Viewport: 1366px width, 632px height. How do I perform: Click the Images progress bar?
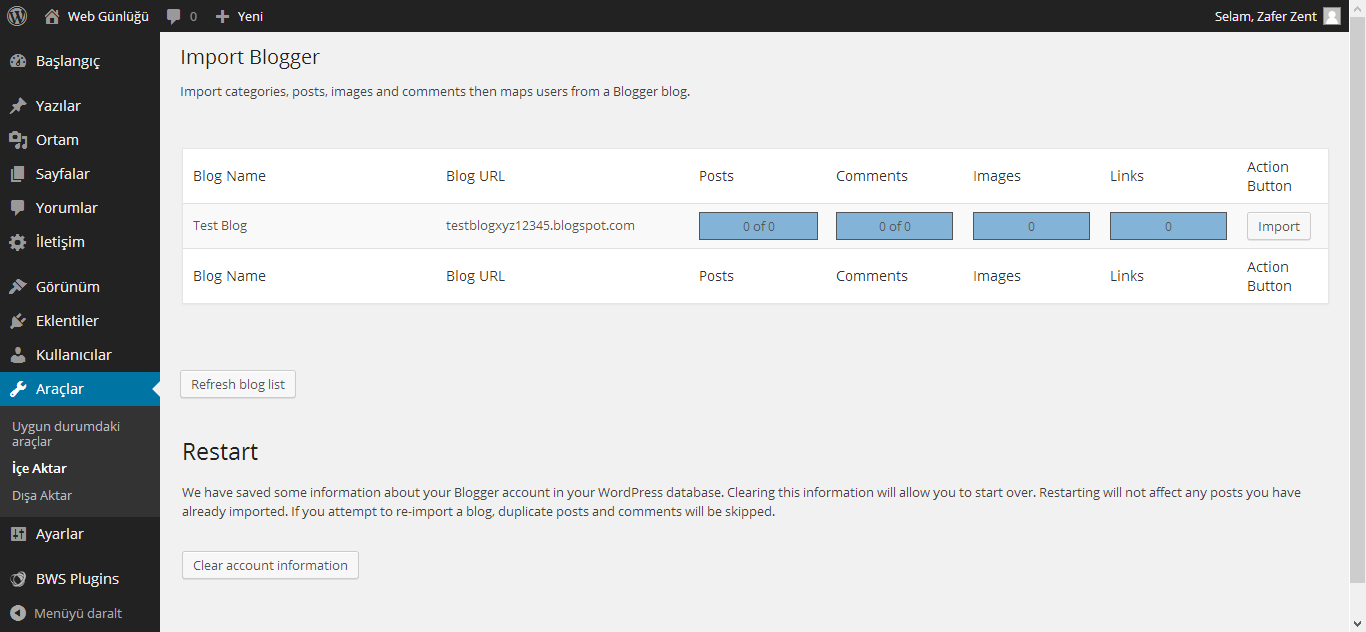[1031, 226]
